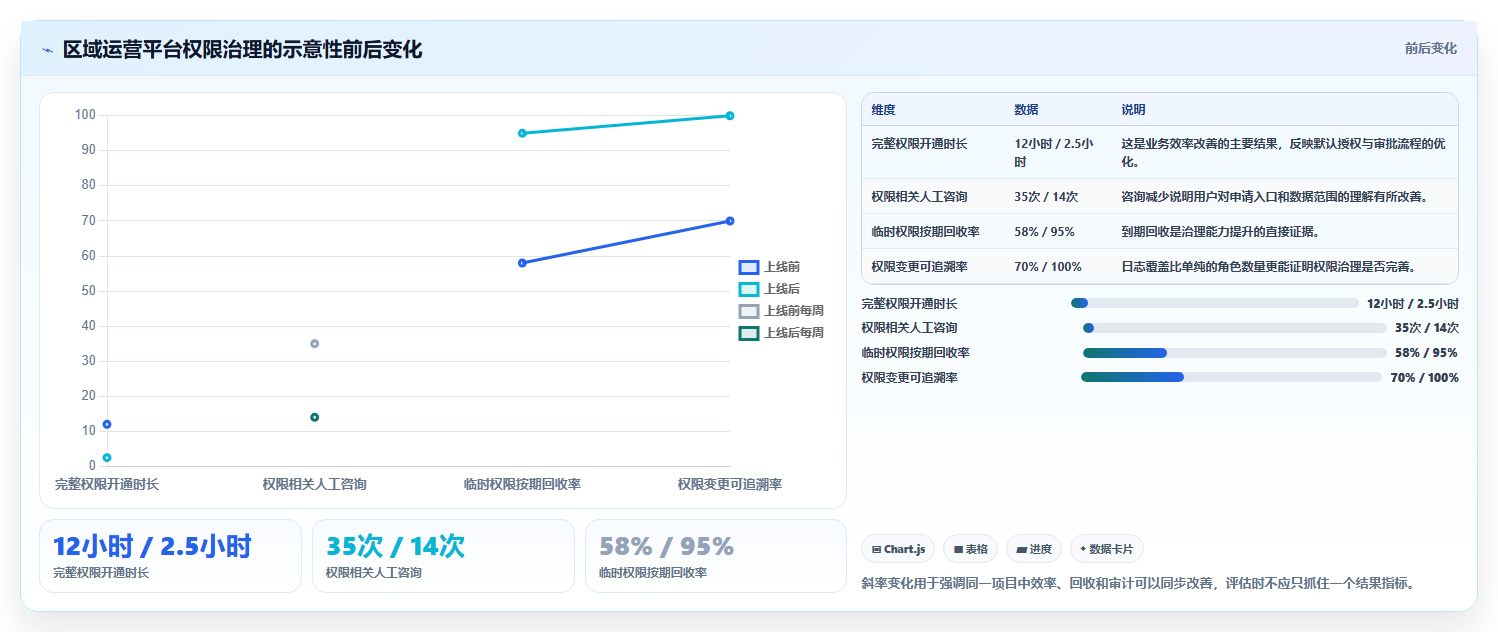1498x632 pixels.
Task: Click the green 上线后每周 point at 14
Action: (314, 417)
